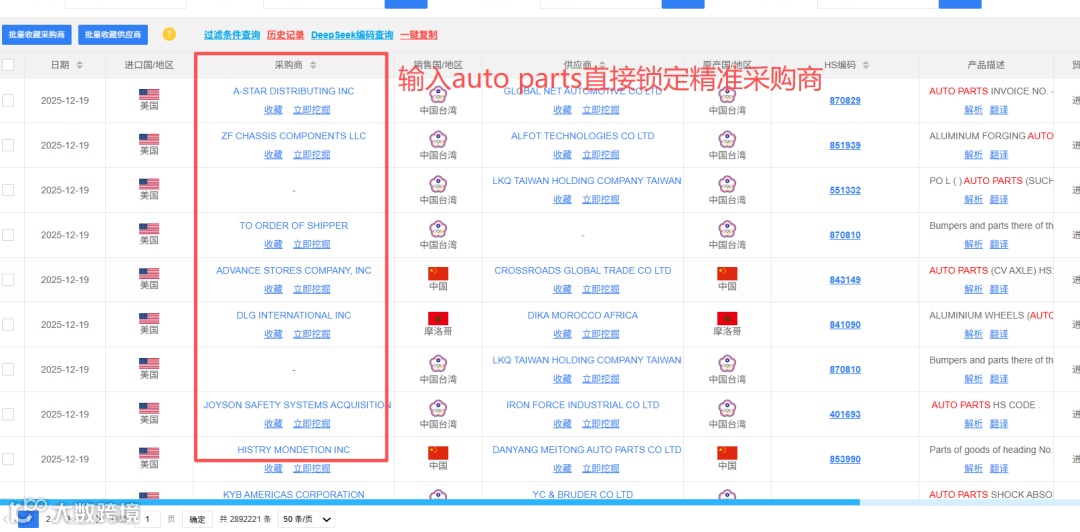This screenshot has height=532, width=1080.
Task: Click 批量收藏供应商 button
Action: point(113,34)
